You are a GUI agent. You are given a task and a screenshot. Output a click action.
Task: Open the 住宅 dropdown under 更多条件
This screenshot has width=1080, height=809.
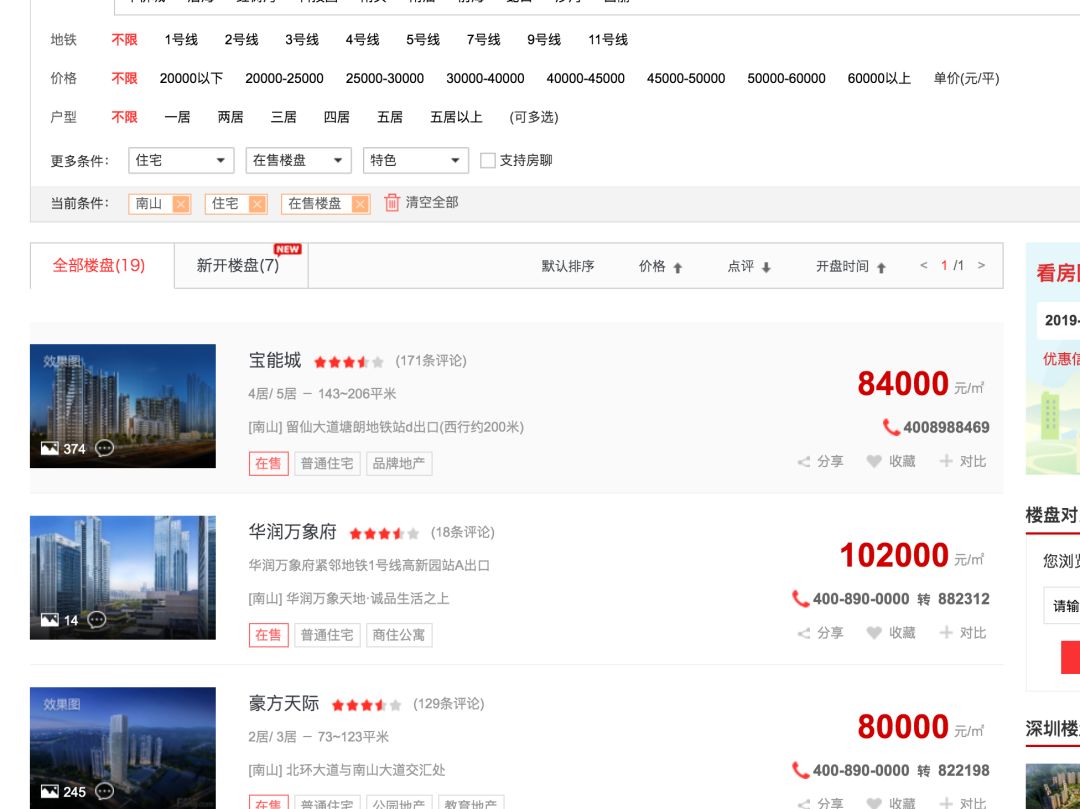[x=181, y=160]
